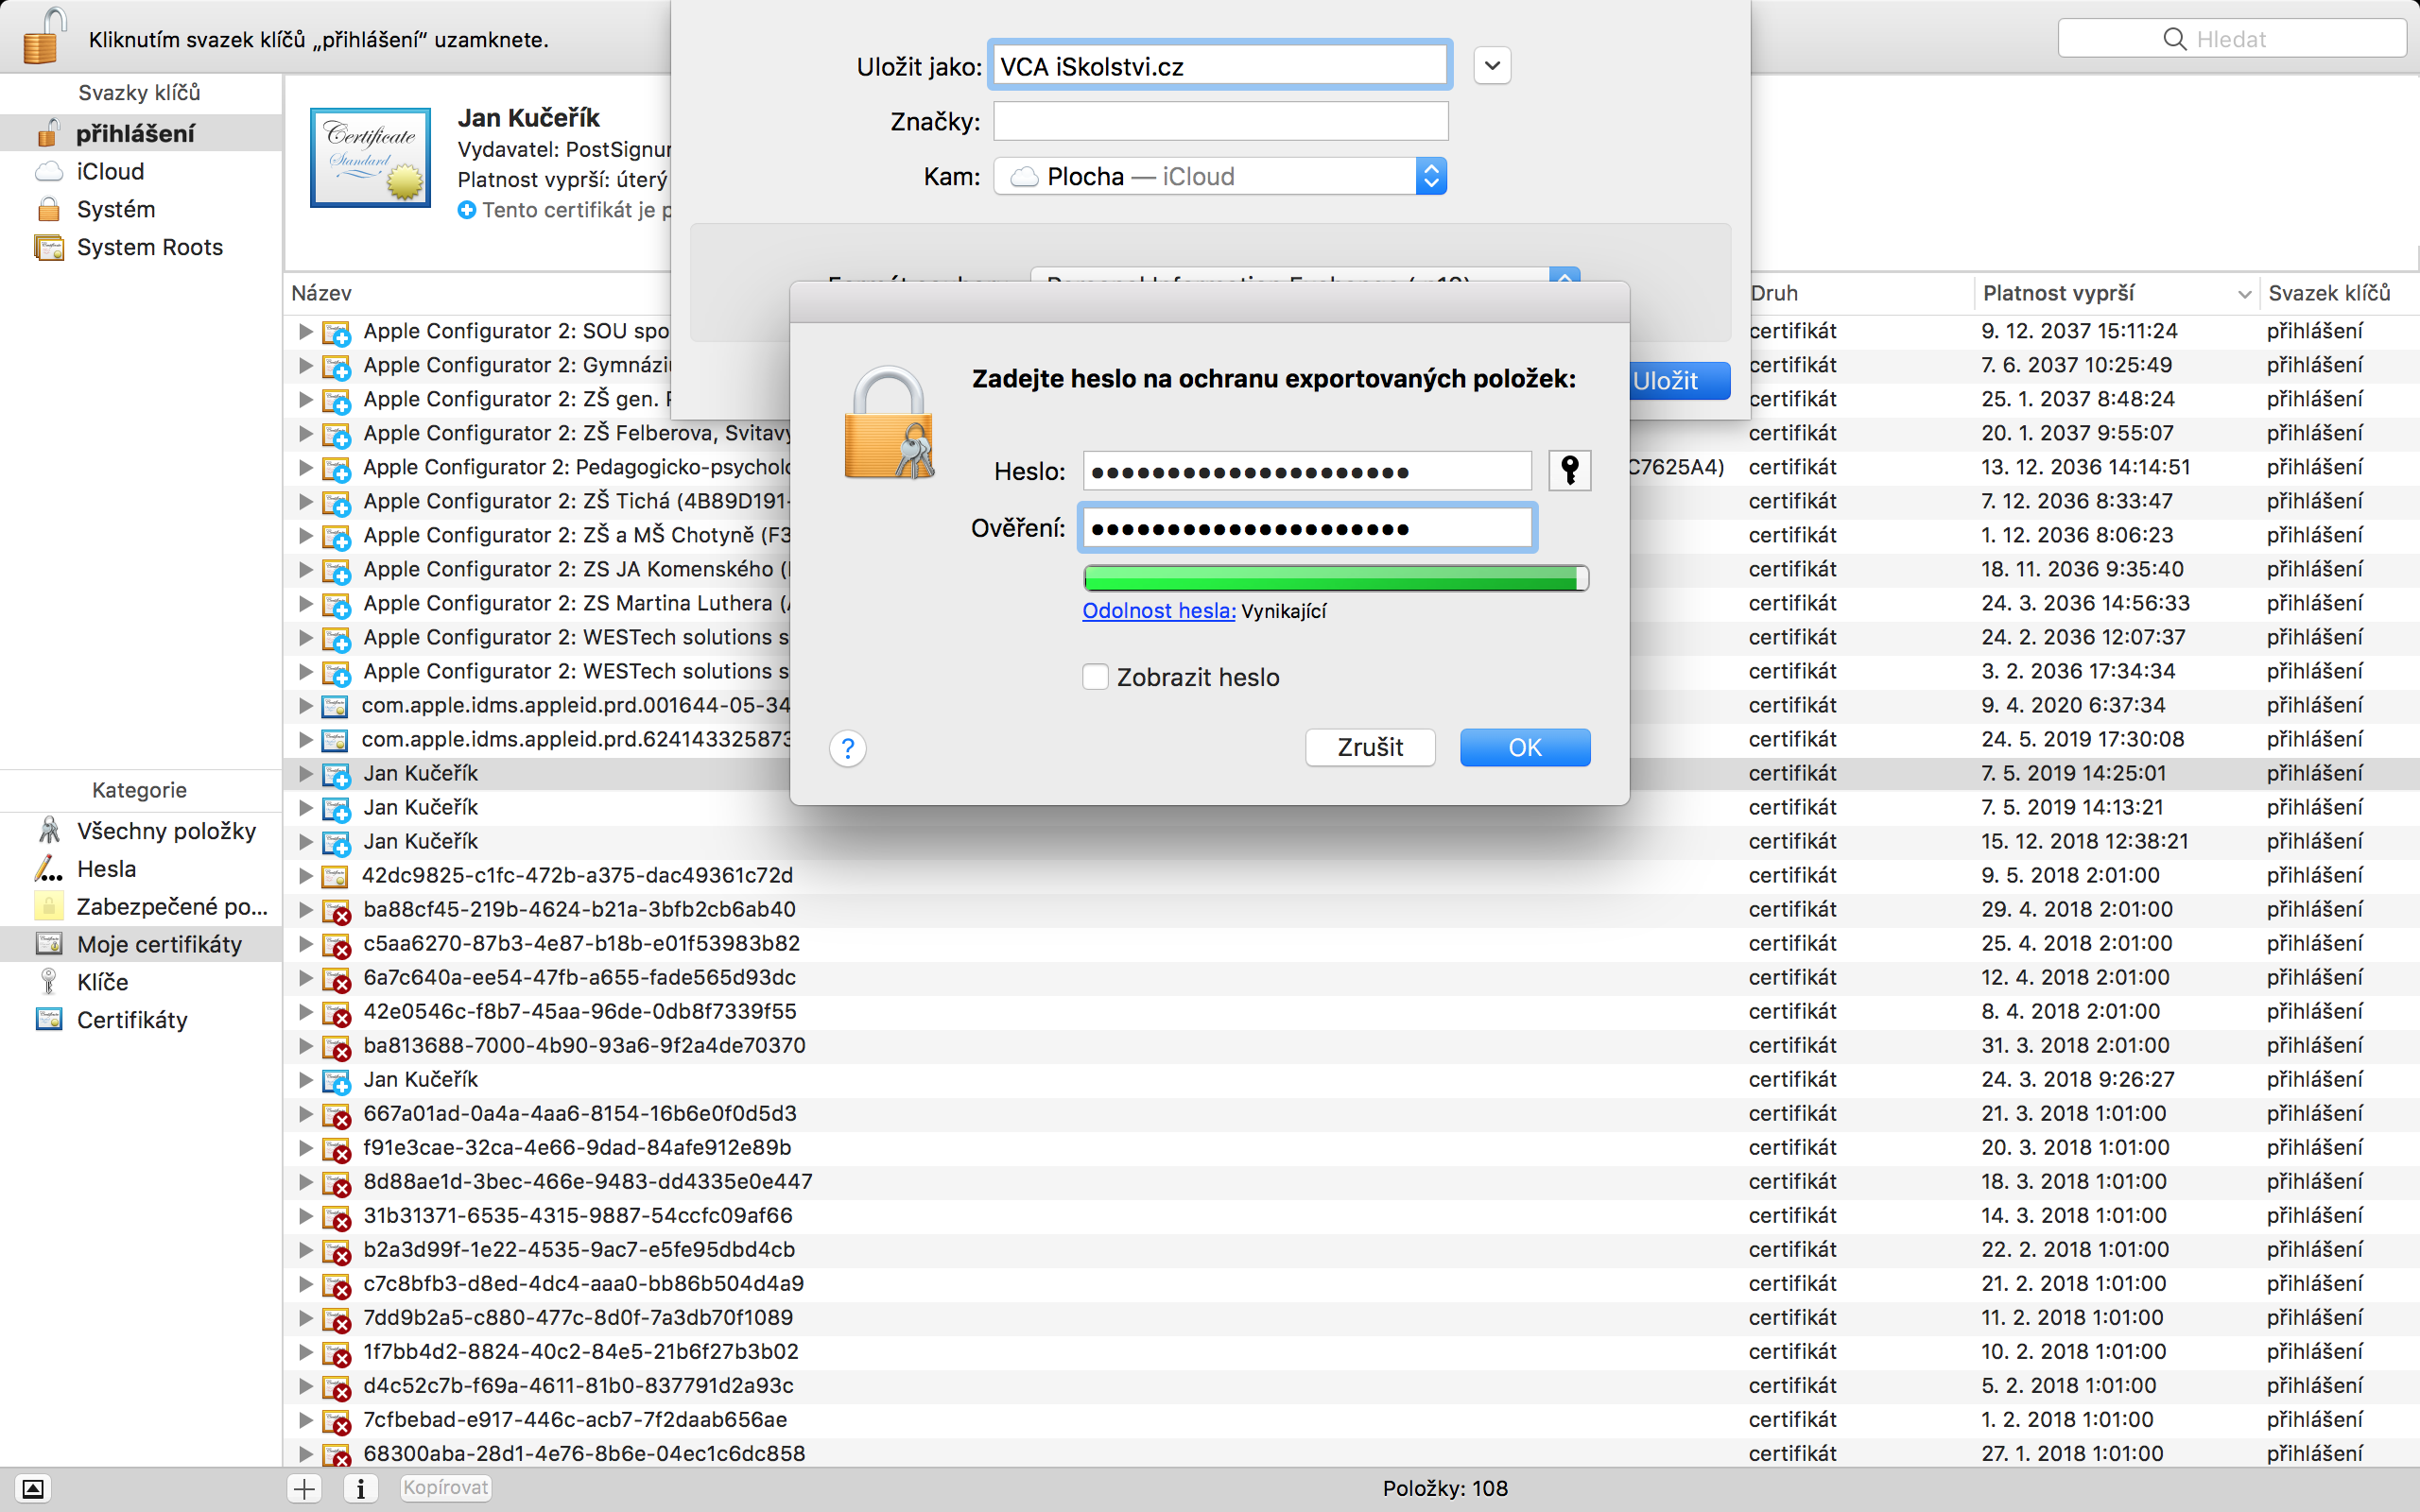This screenshot has width=2420, height=1512.
Task: Expand the 42dc9825 certificate row
Action: tap(306, 876)
